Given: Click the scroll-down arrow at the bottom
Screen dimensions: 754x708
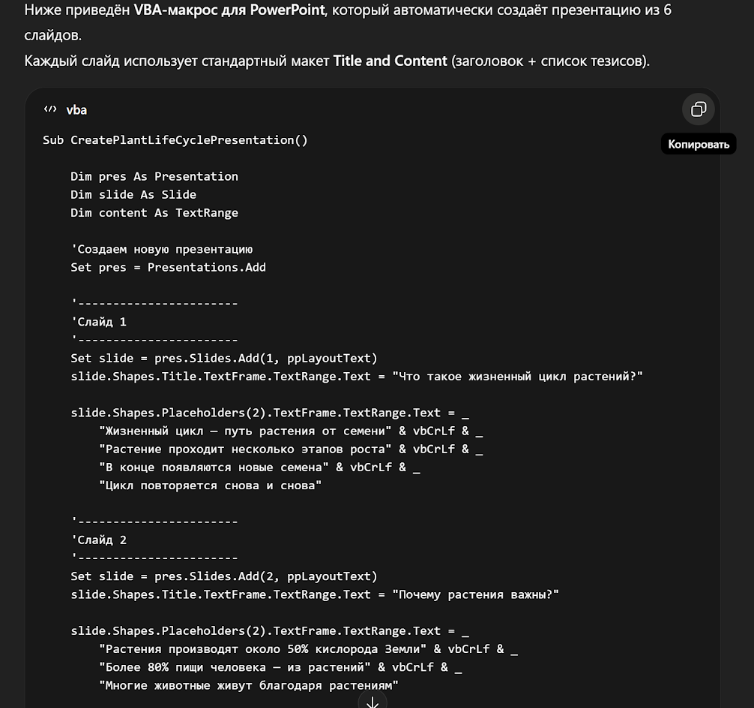Looking at the screenshot, I should click(372, 701).
